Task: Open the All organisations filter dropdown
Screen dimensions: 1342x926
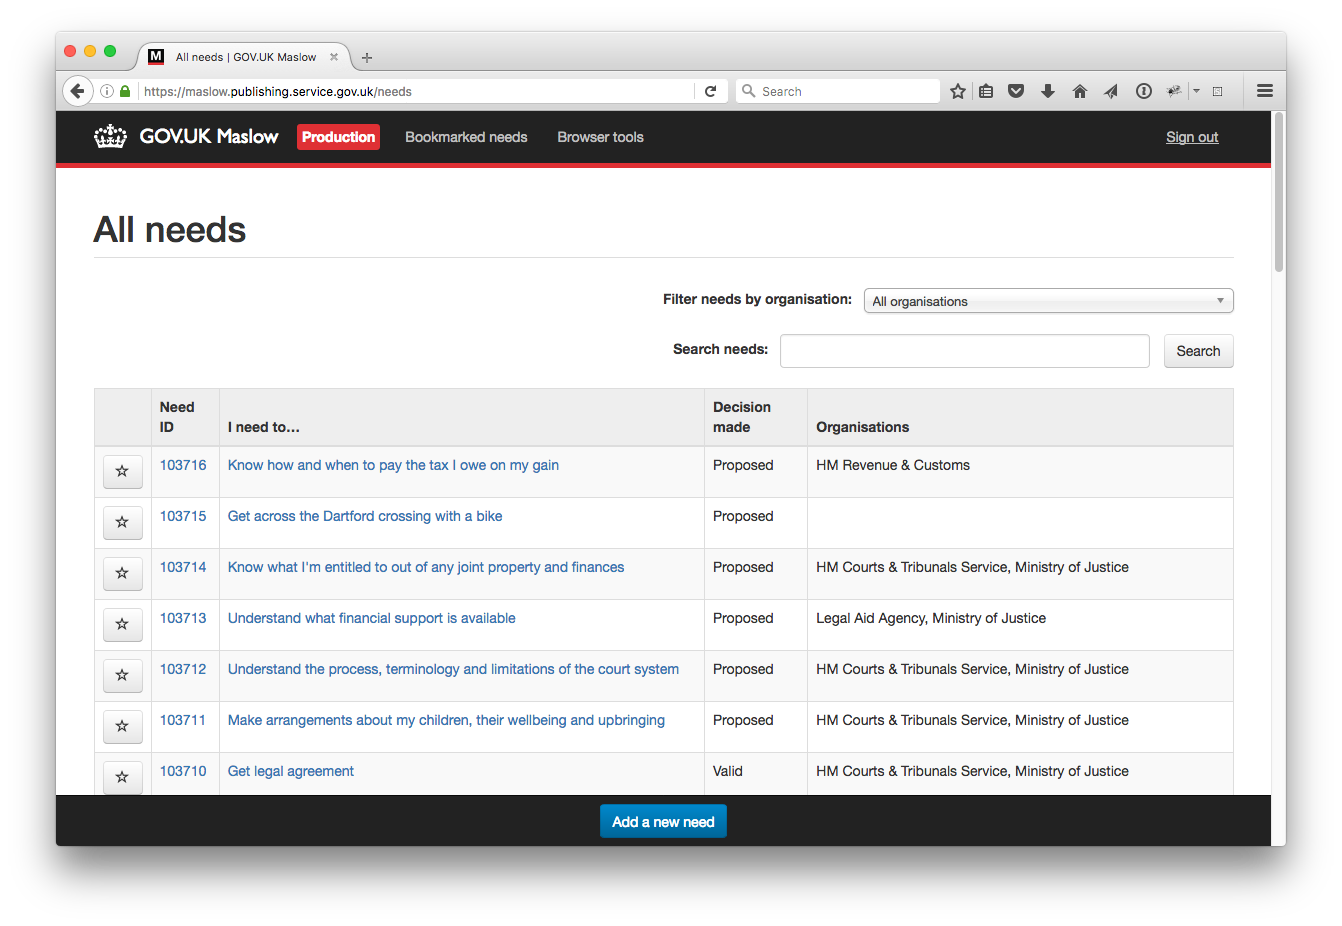Action: tap(1048, 301)
